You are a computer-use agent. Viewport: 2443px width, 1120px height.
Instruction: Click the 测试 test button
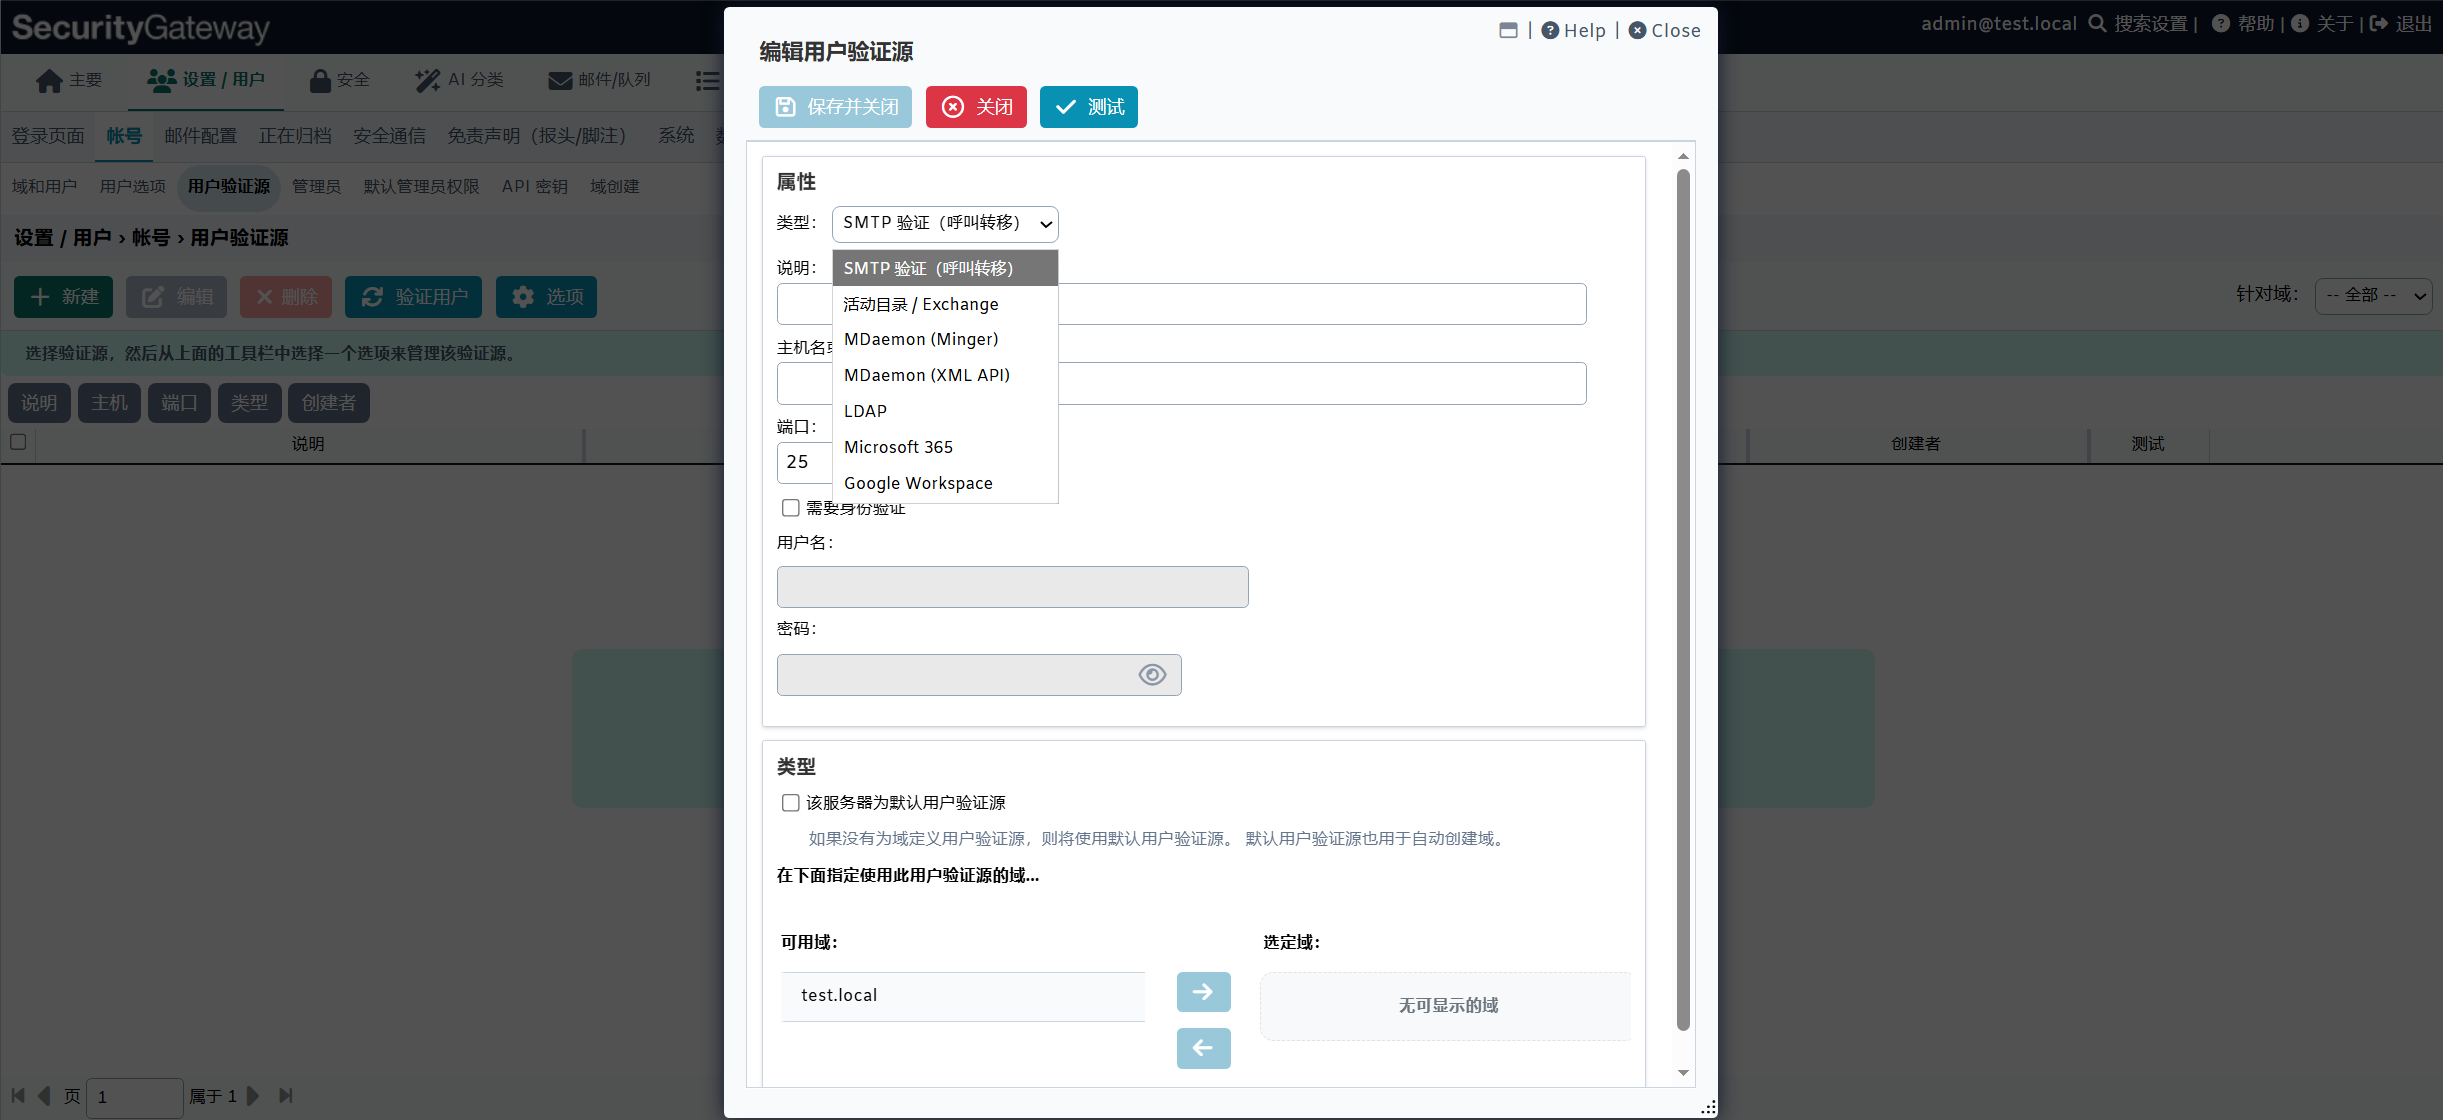1088,107
